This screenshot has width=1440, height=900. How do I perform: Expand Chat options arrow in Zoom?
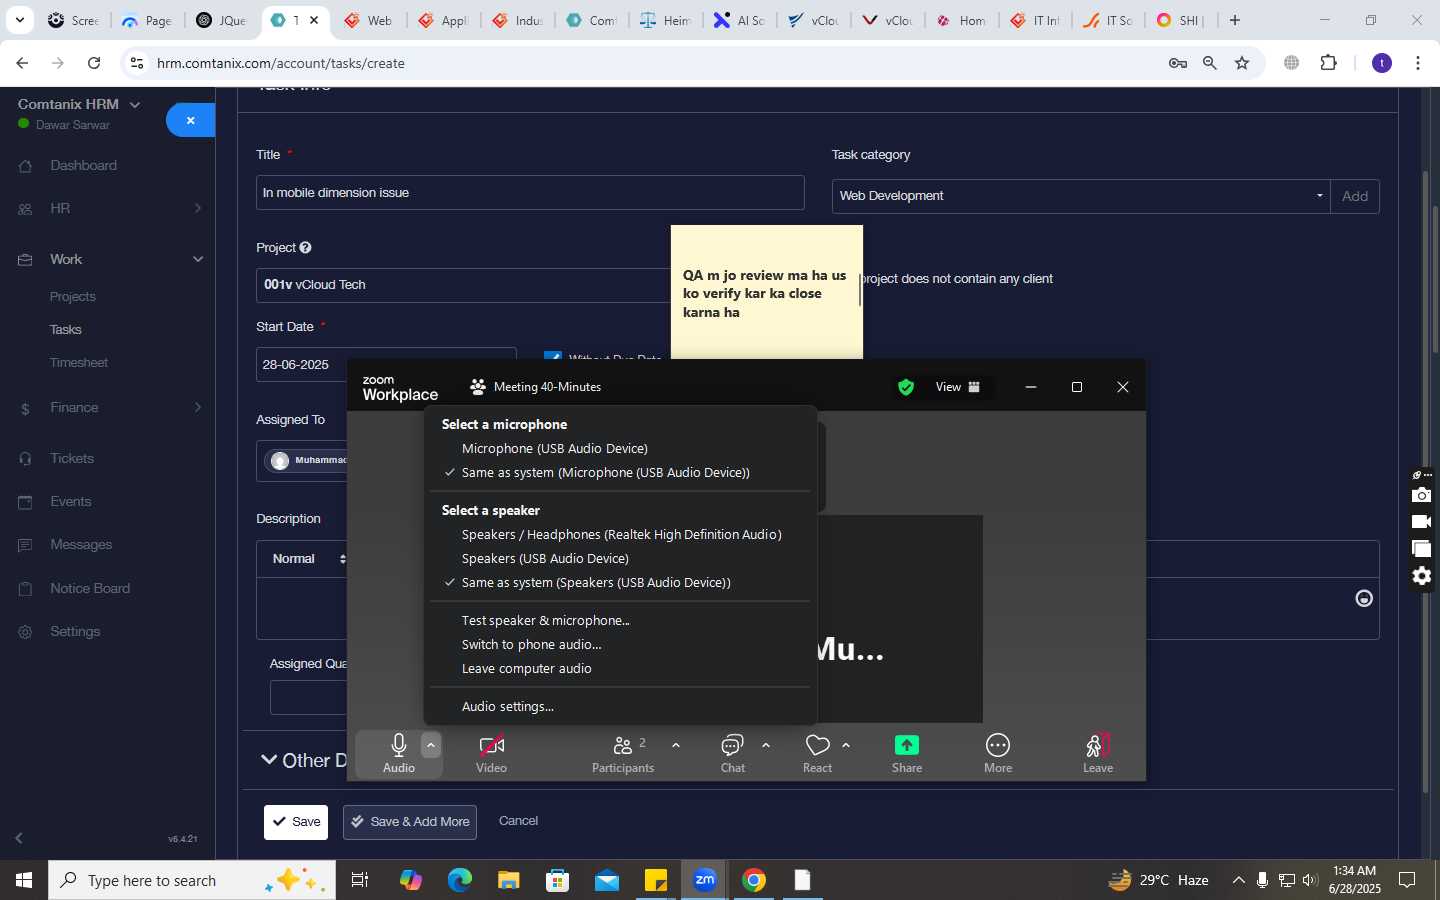pos(766,745)
